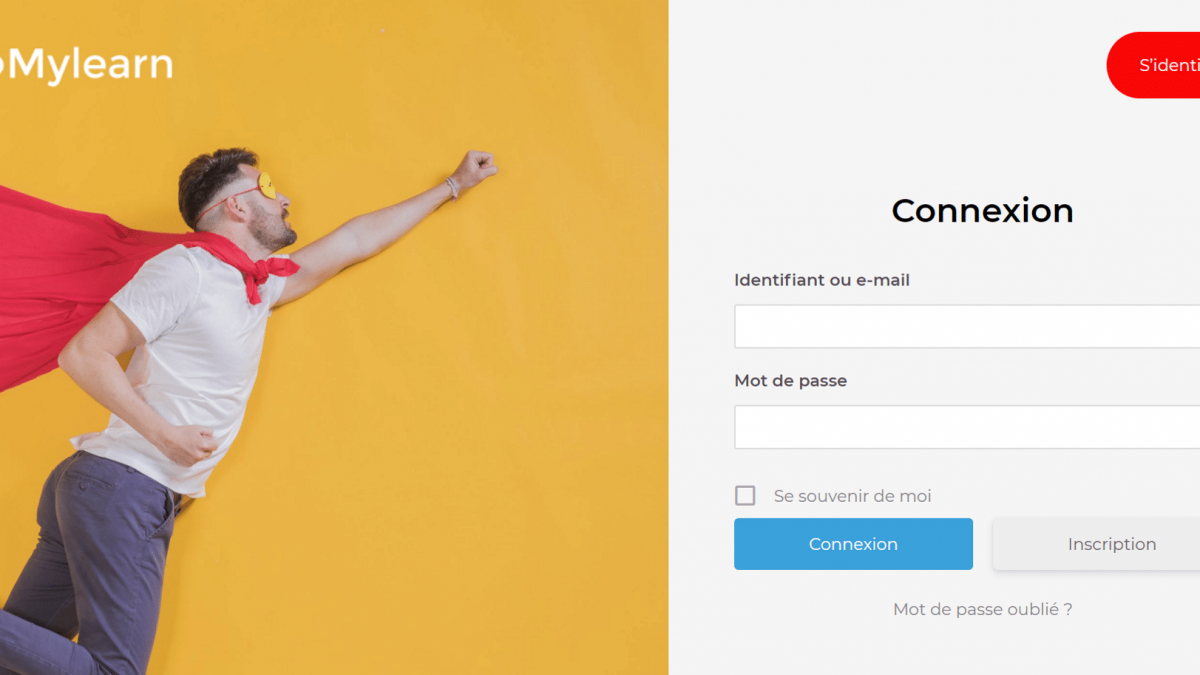Open the Mot de passe oublié link

pyautogui.click(x=982, y=609)
